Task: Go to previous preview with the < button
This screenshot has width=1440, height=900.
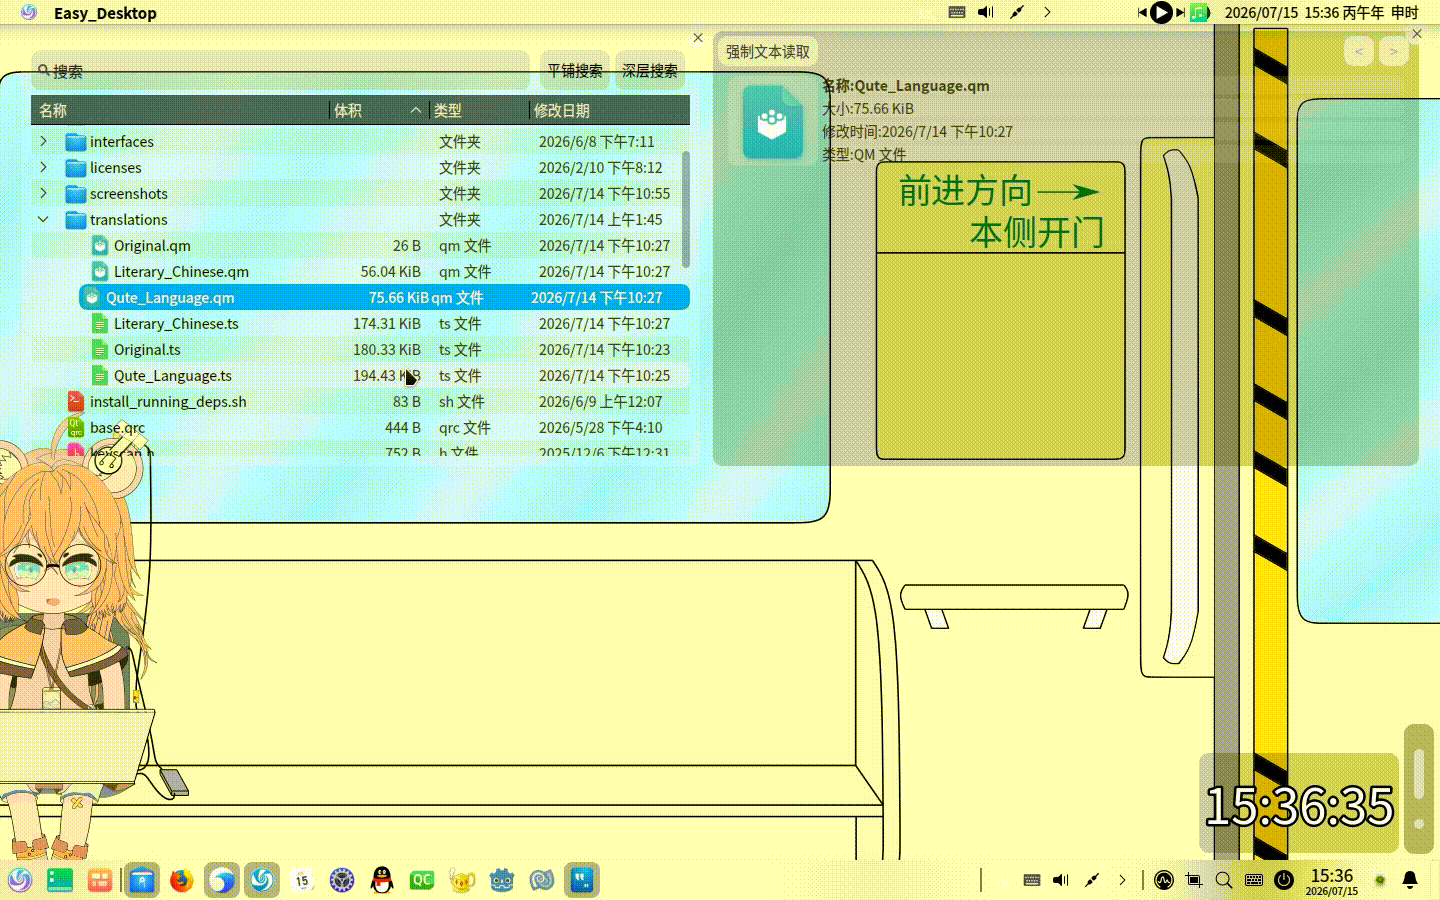Action: [x=1359, y=51]
